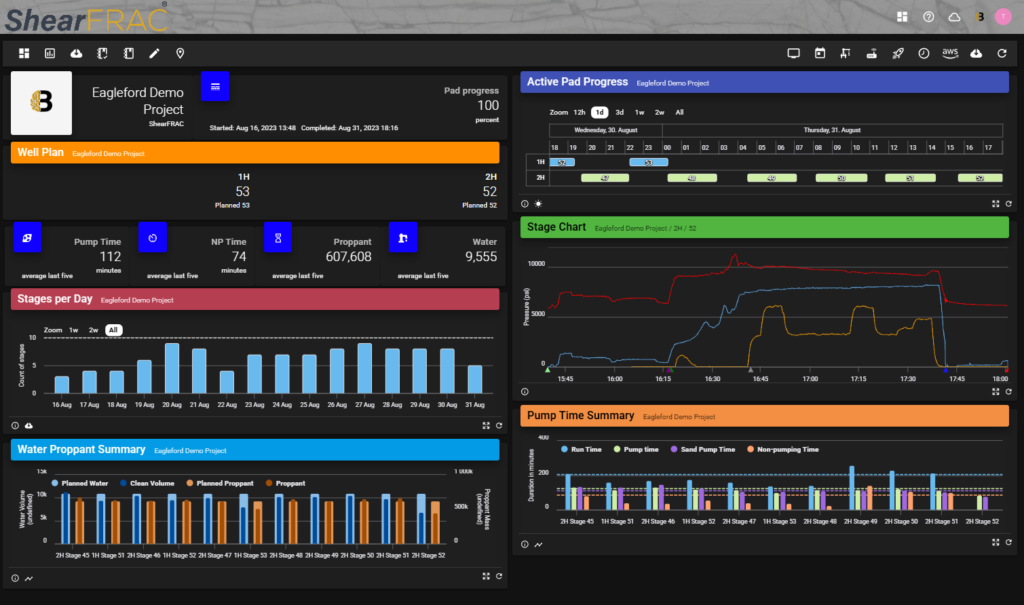Click the rocket icon in the toolbar
1024x605 pixels.
coord(897,53)
